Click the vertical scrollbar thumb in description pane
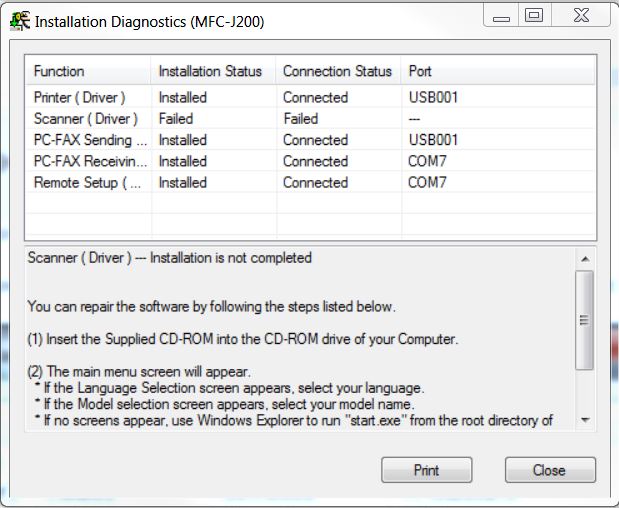The width and height of the screenshot is (619, 508). [585, 320]
